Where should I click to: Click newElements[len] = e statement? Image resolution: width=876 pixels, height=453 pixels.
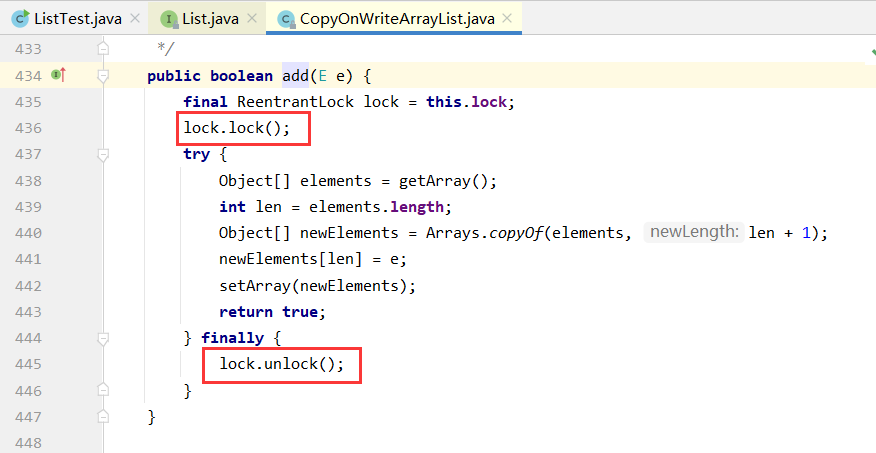pyautogui.click(x=313, y=259)
